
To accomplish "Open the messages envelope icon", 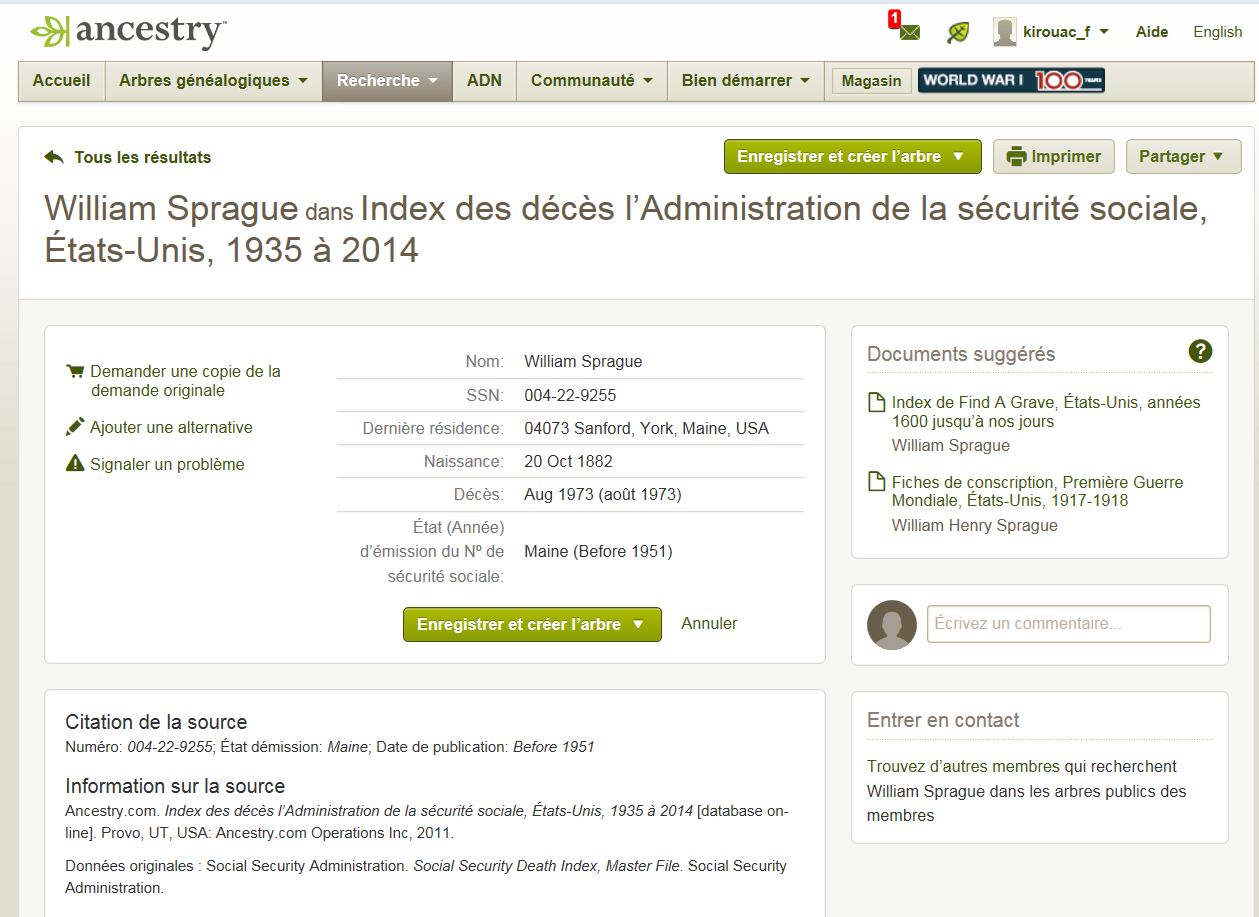I will pos(909,32).
